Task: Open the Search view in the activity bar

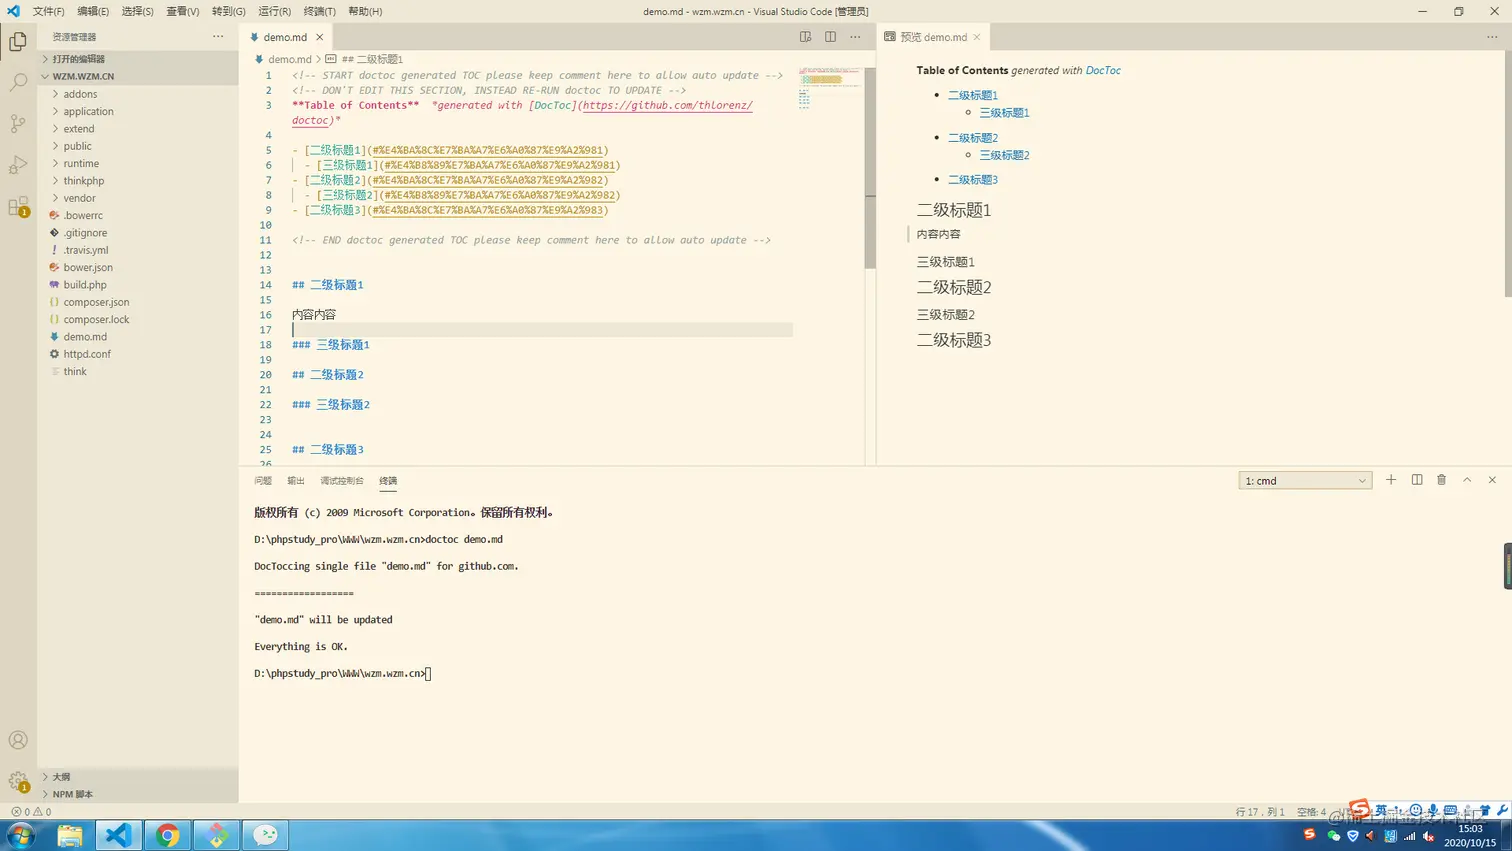Action: 18,83
